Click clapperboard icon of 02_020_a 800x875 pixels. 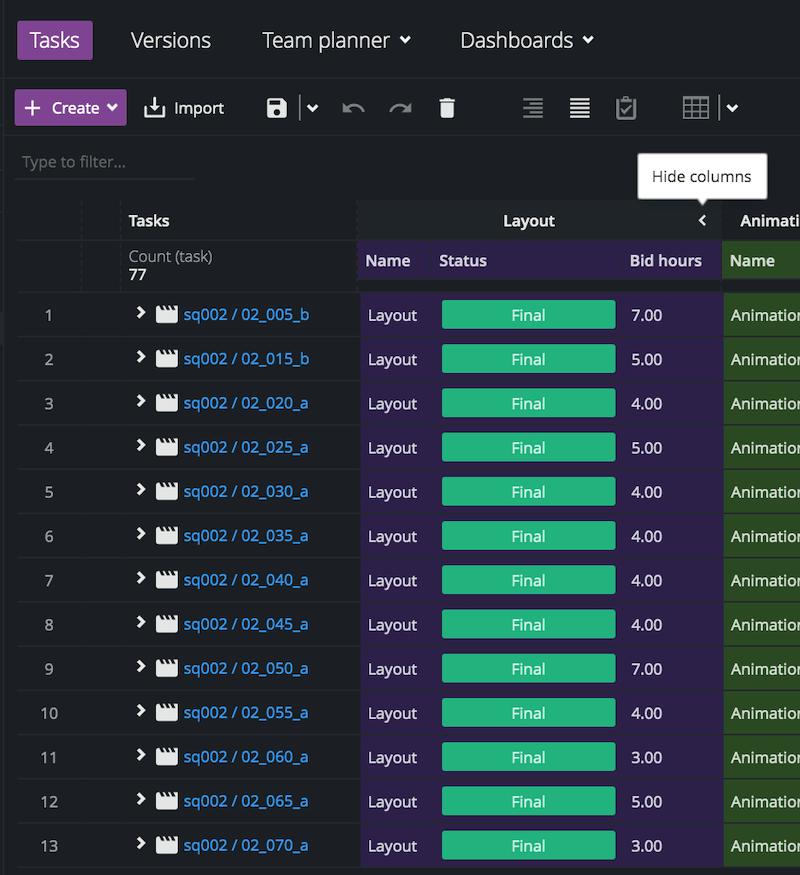pos(166,402)
